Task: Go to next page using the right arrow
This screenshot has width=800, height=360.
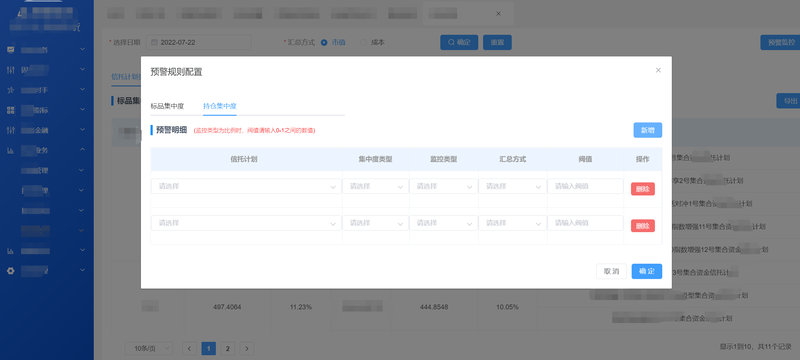Action: click(x=247, y=349)
